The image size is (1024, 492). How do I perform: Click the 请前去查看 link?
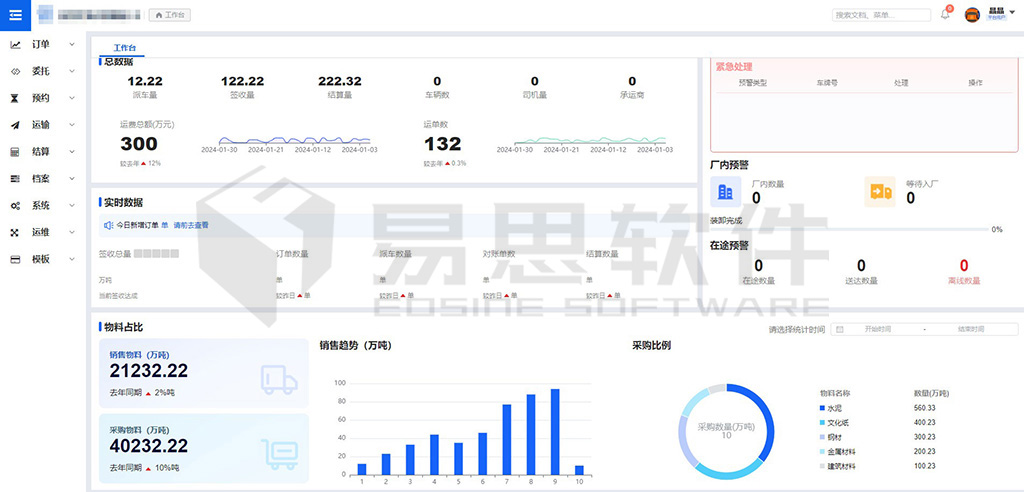[x=191, y=225]
